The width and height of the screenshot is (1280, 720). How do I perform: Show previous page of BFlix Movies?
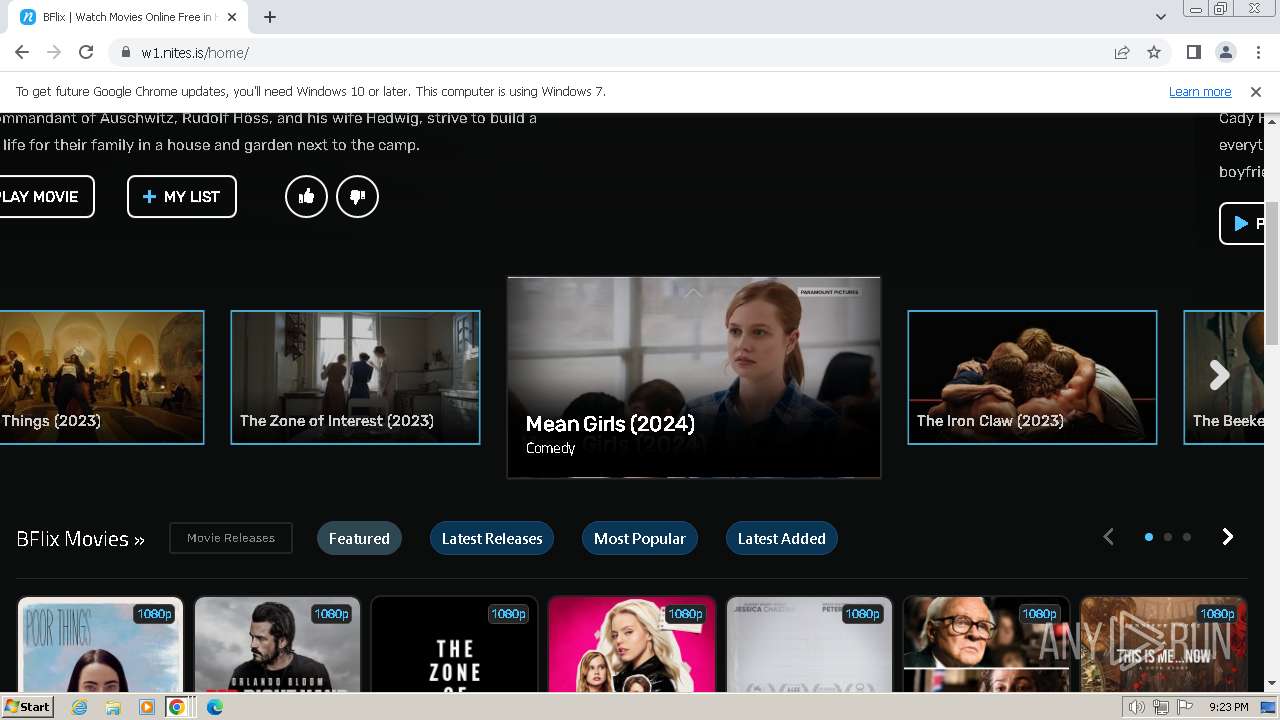[x=1108, y=537]
